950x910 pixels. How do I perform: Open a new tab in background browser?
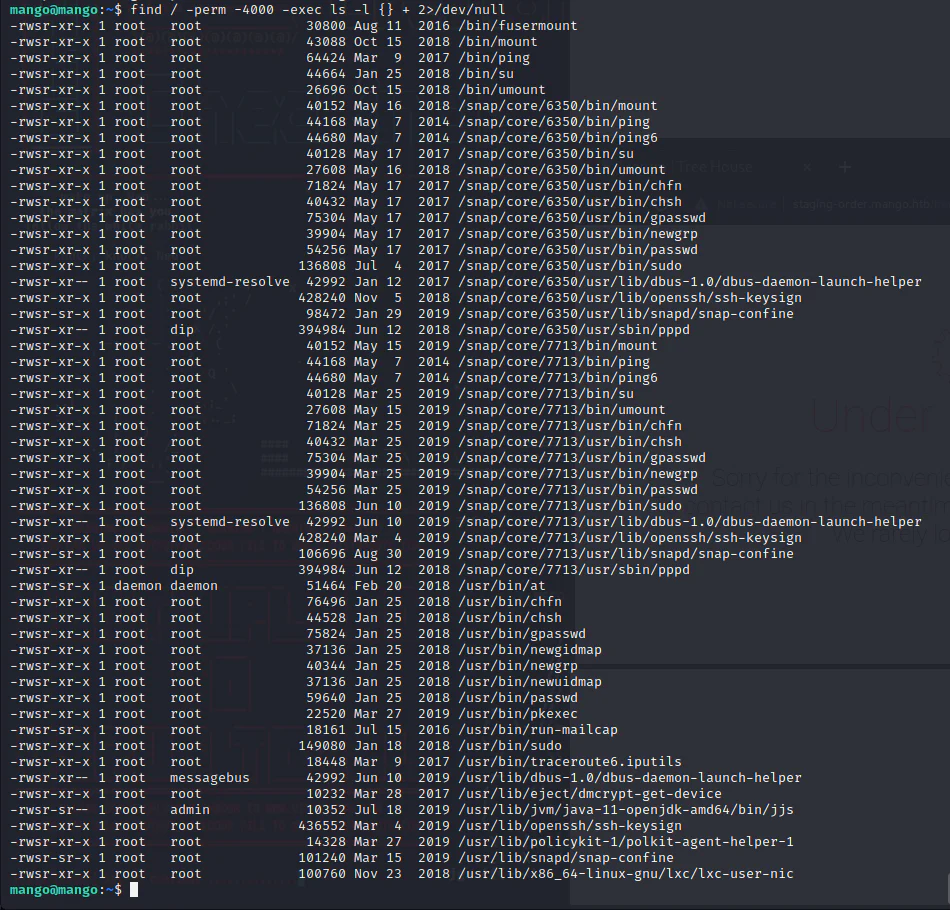click(x=845, y=167)
